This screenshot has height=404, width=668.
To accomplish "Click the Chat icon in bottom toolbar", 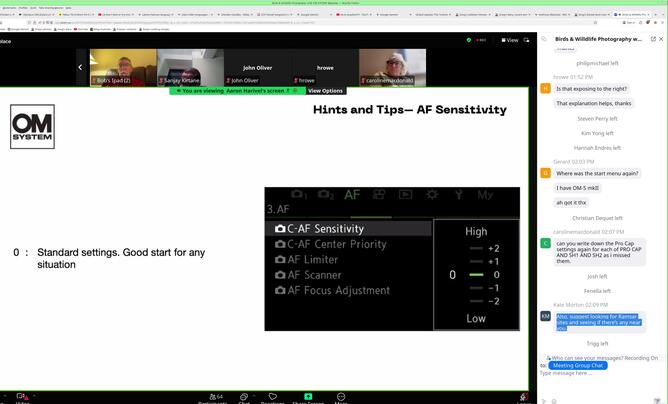I will [x=244, y=397].
